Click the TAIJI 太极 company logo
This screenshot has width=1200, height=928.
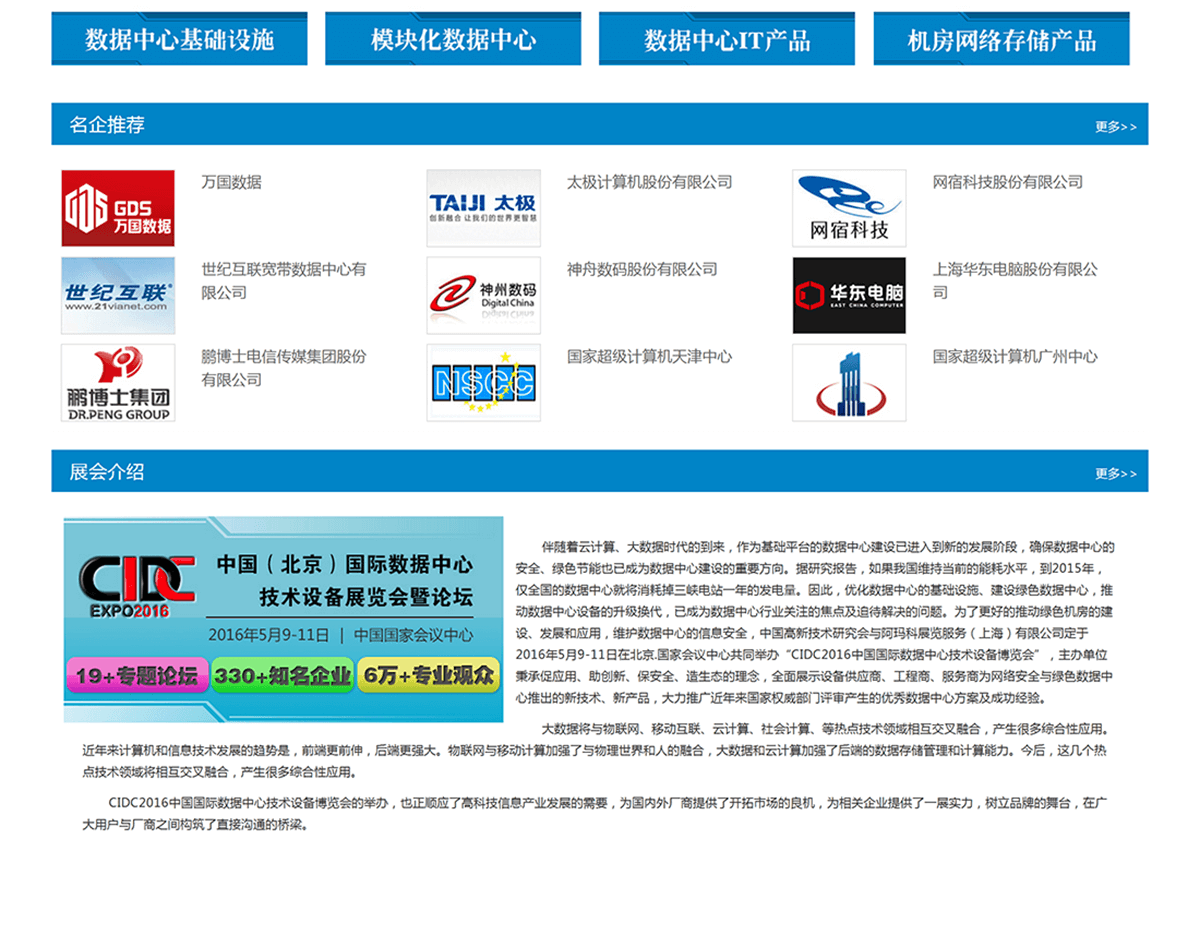pyautogui.click(x=484, y=208)
